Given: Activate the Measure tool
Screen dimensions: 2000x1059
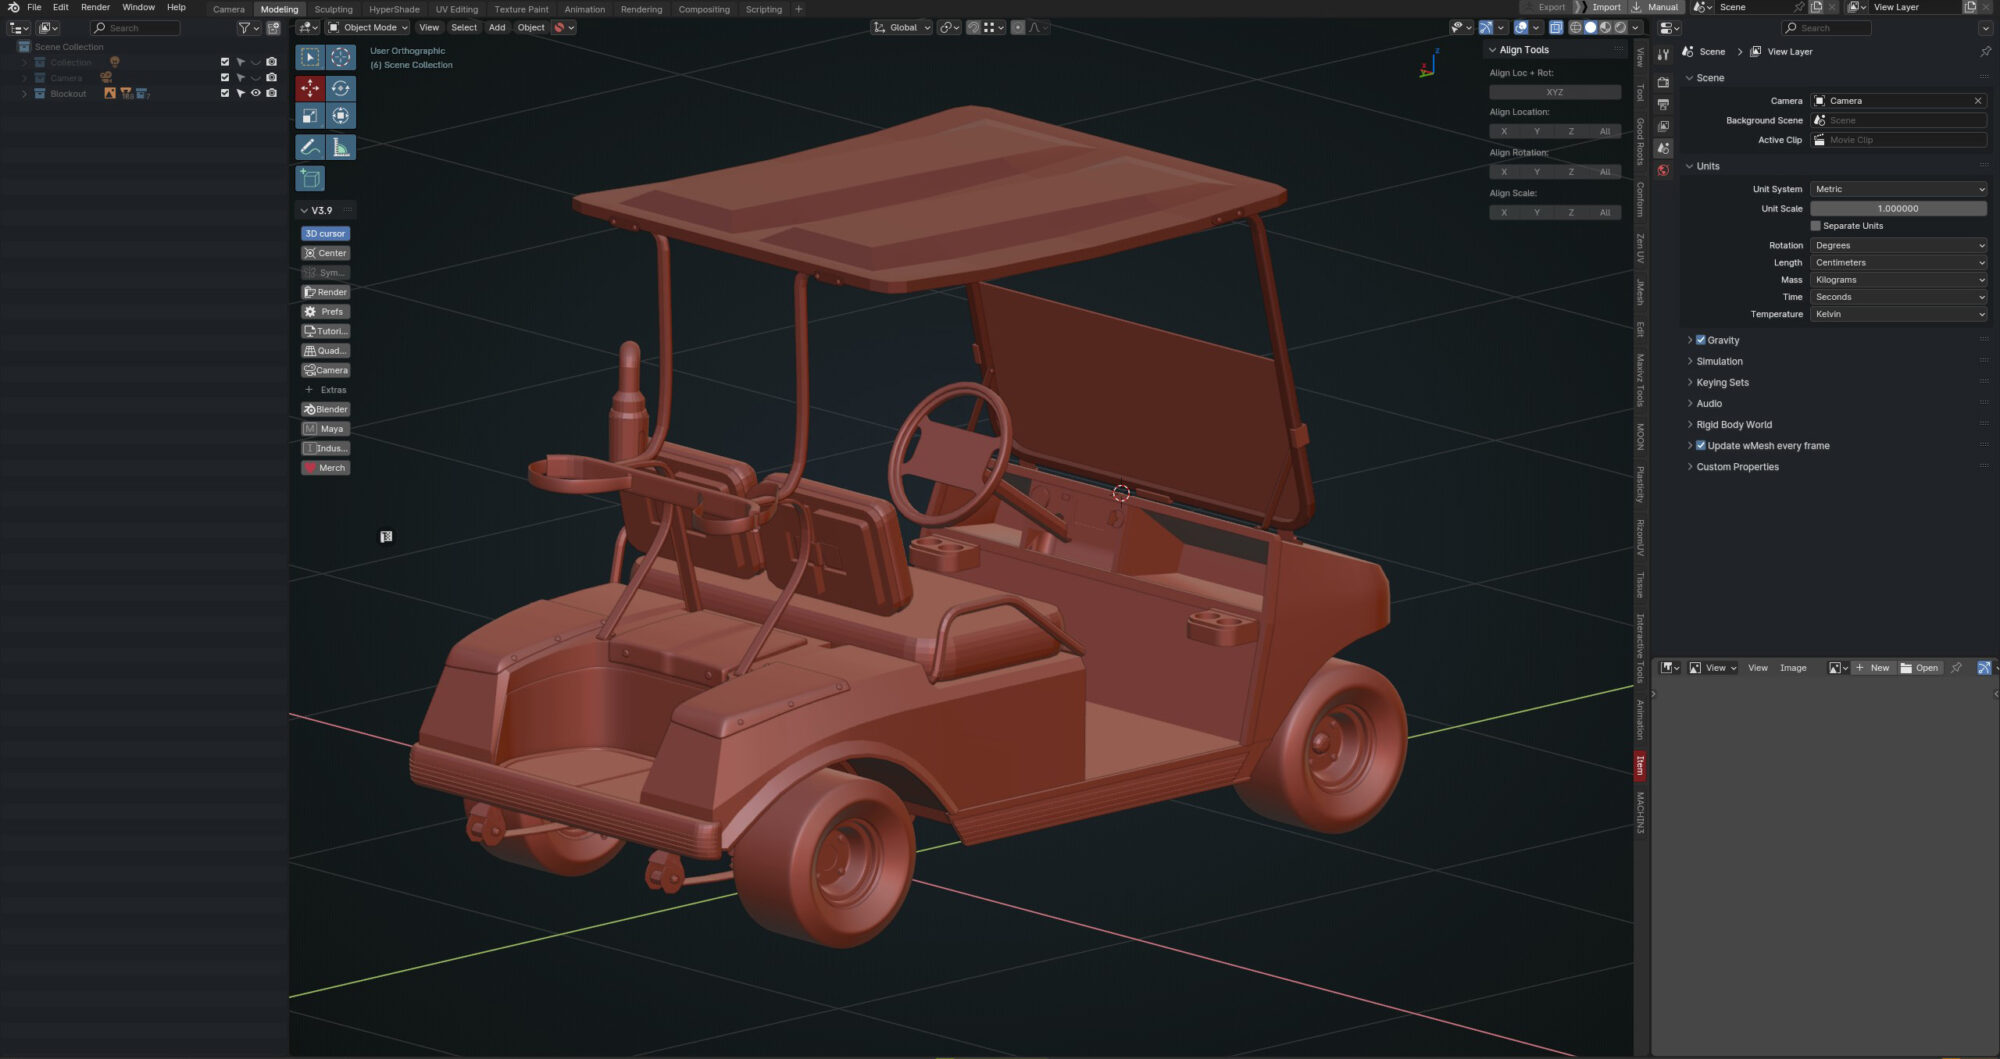Looking at the screenshot, I should tap(341, 148).
